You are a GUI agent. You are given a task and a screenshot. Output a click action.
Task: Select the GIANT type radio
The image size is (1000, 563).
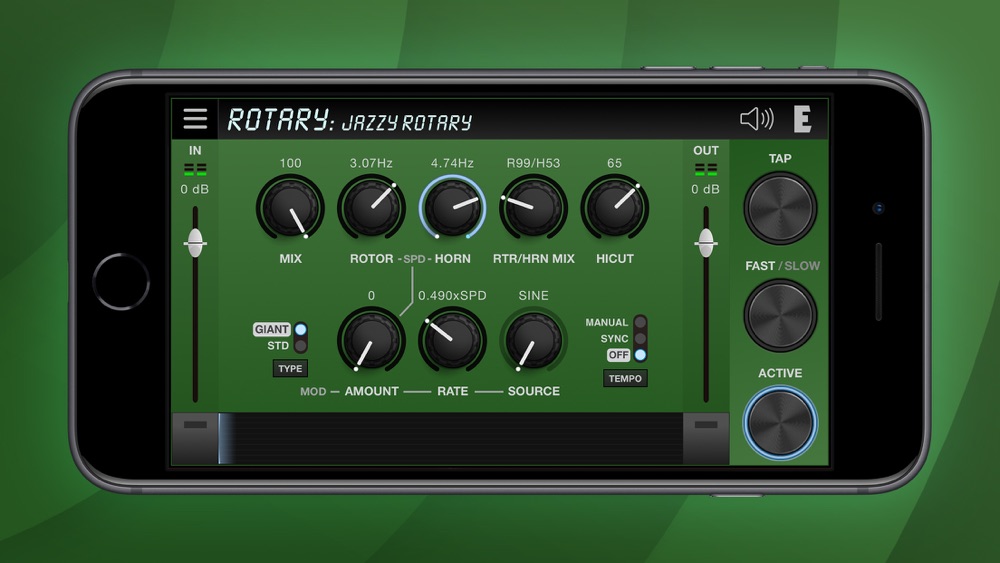[x=300, y=330]
